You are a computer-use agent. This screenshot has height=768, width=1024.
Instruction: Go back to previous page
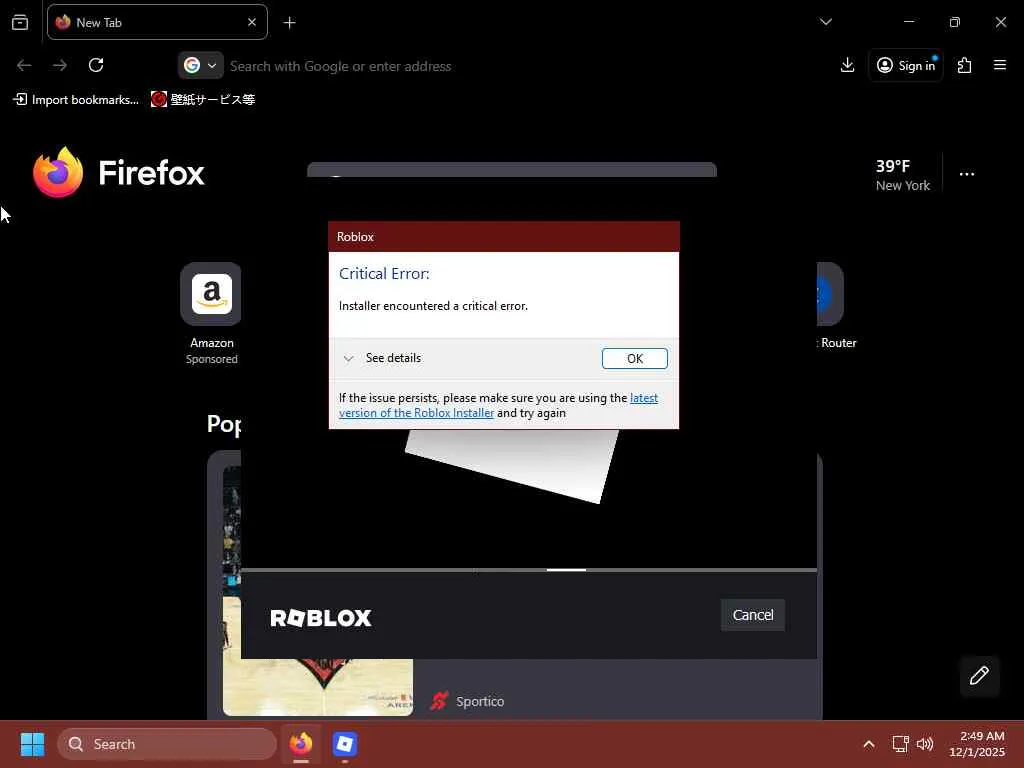point(24,65)
